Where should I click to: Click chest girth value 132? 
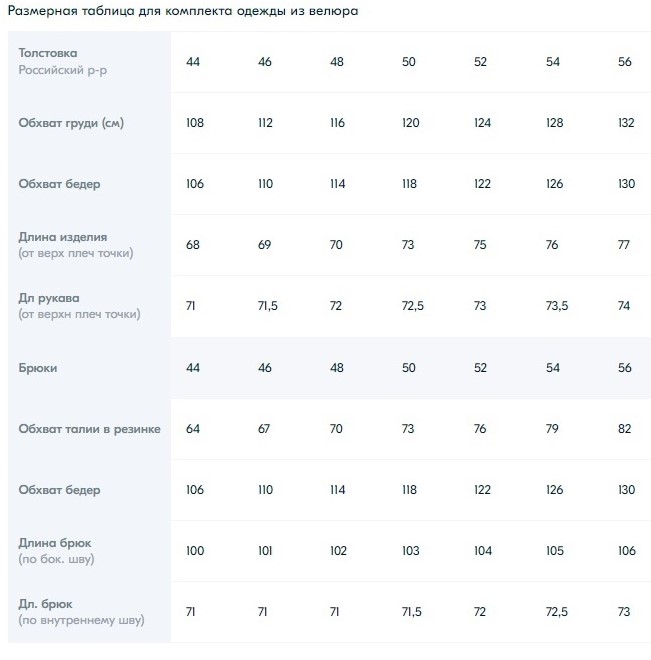[626, 123]
